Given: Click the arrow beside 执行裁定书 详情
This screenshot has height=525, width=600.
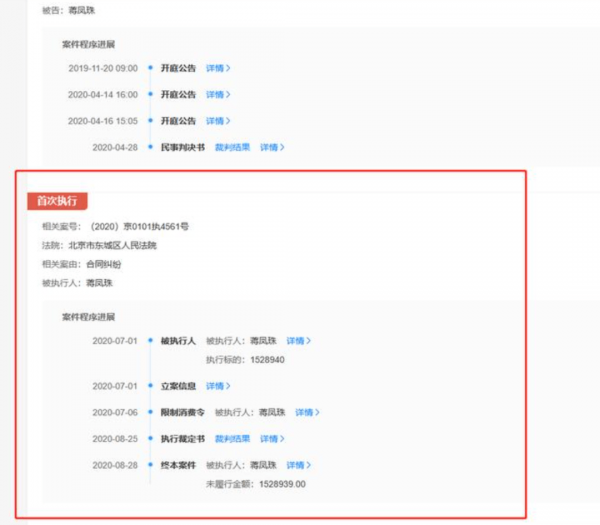Looking at the screenshot, I should [x=282, y=439].
